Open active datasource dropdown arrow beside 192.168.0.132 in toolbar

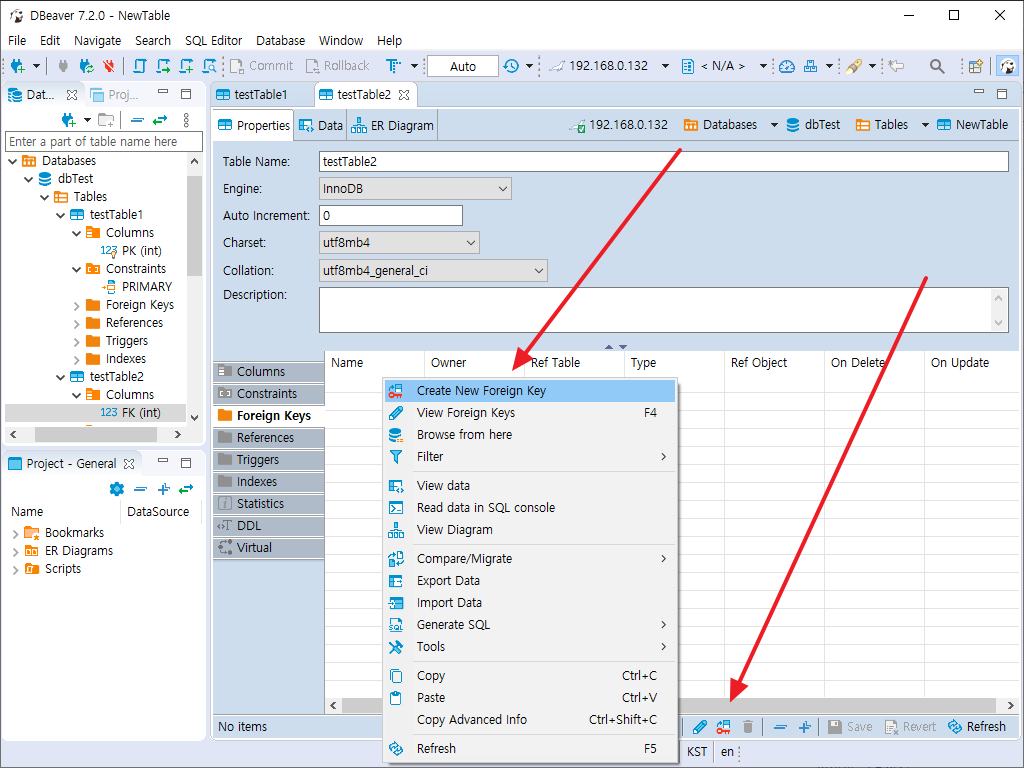[665, 66]
